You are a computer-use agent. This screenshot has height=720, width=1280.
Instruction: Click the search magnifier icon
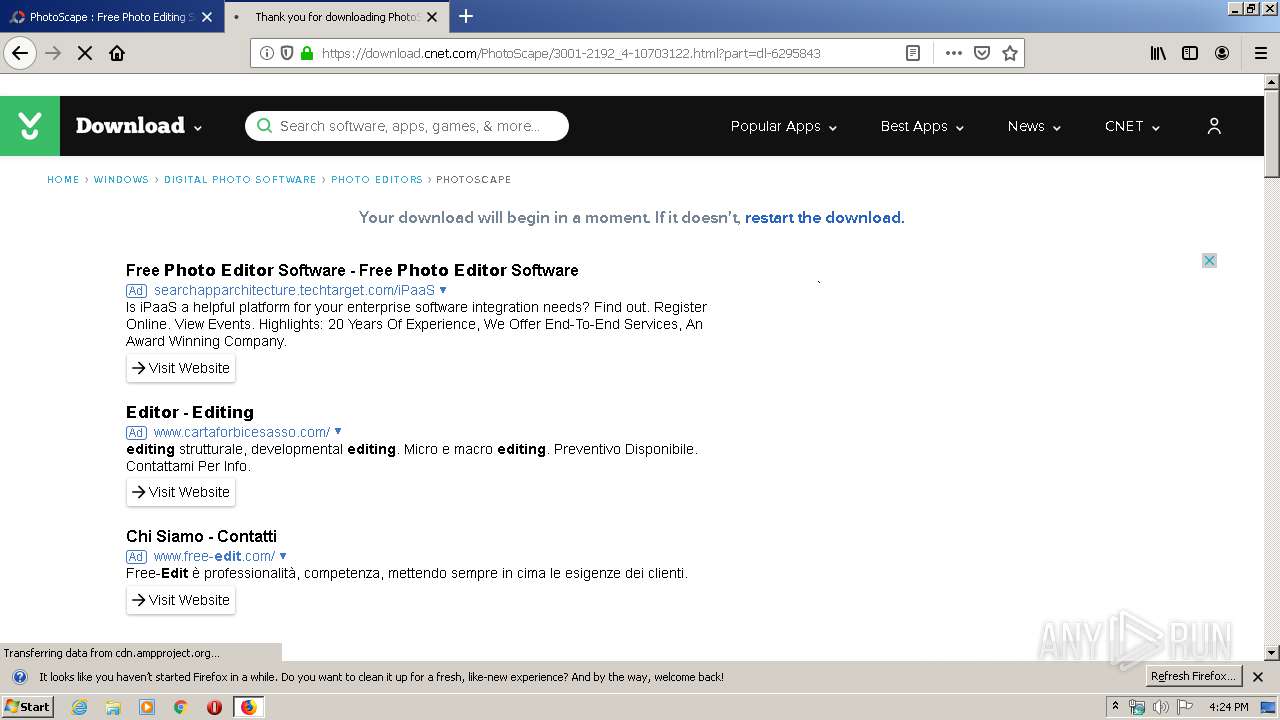point(264,126)
